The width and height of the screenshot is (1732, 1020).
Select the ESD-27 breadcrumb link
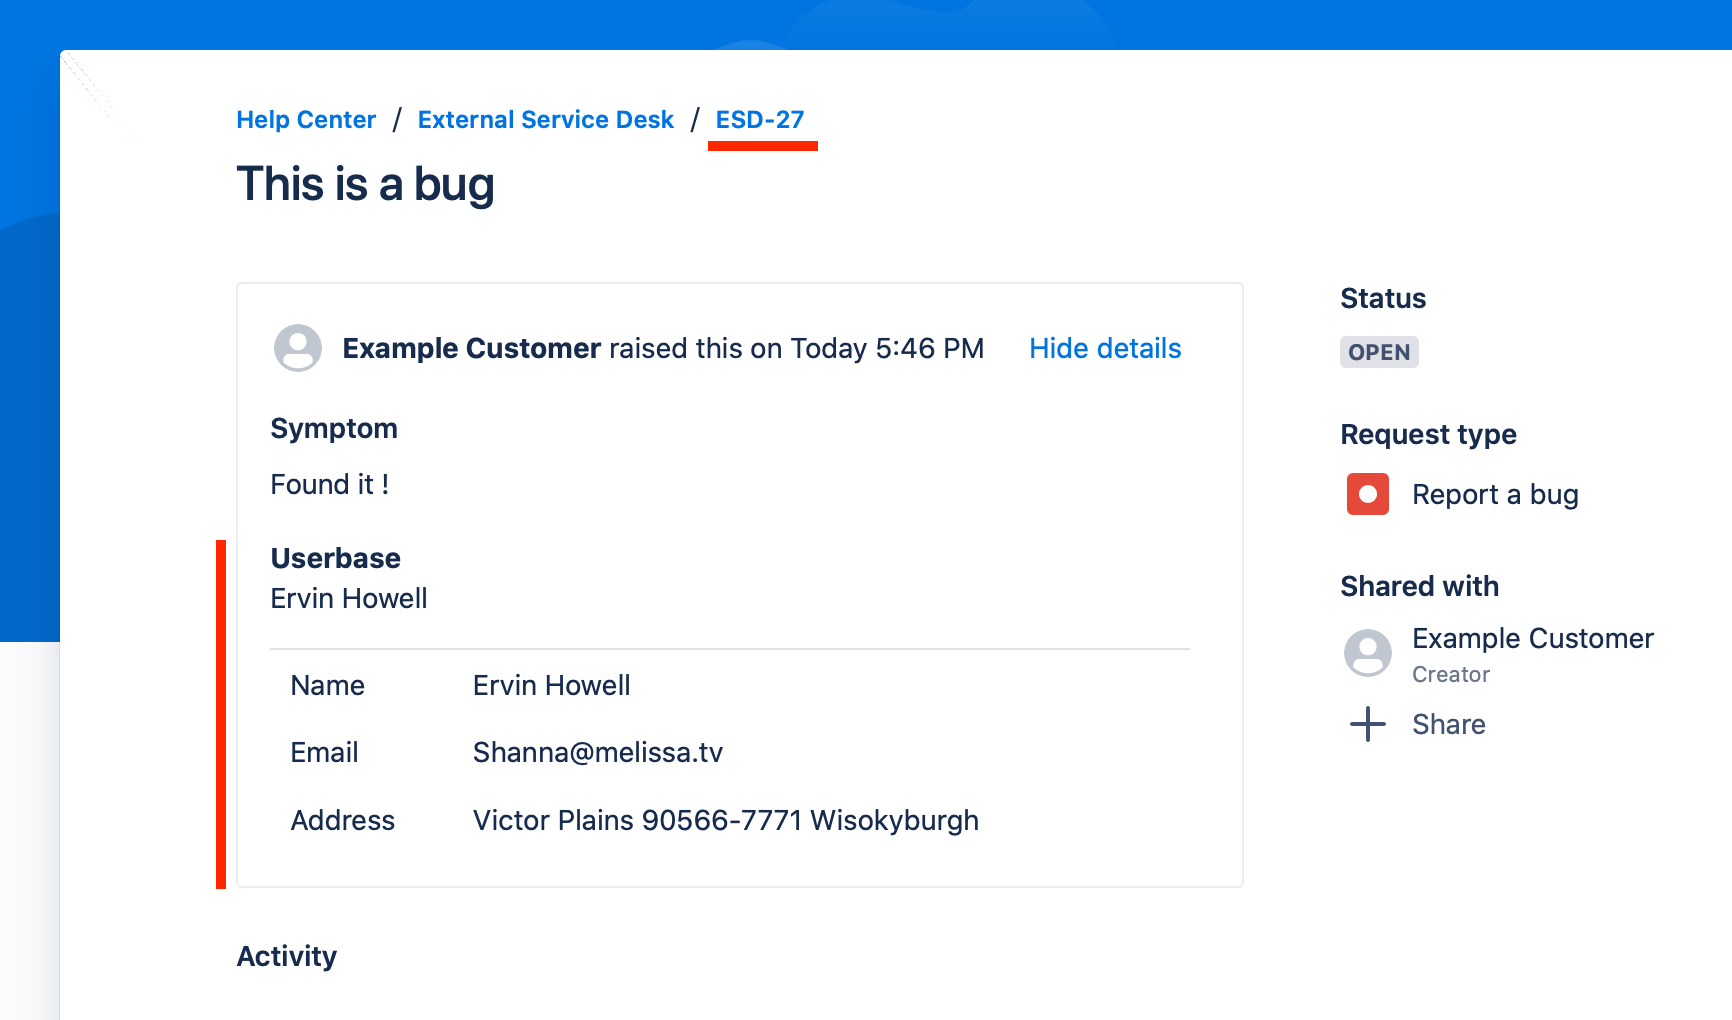pyautogui.click(x=761, y=119)
